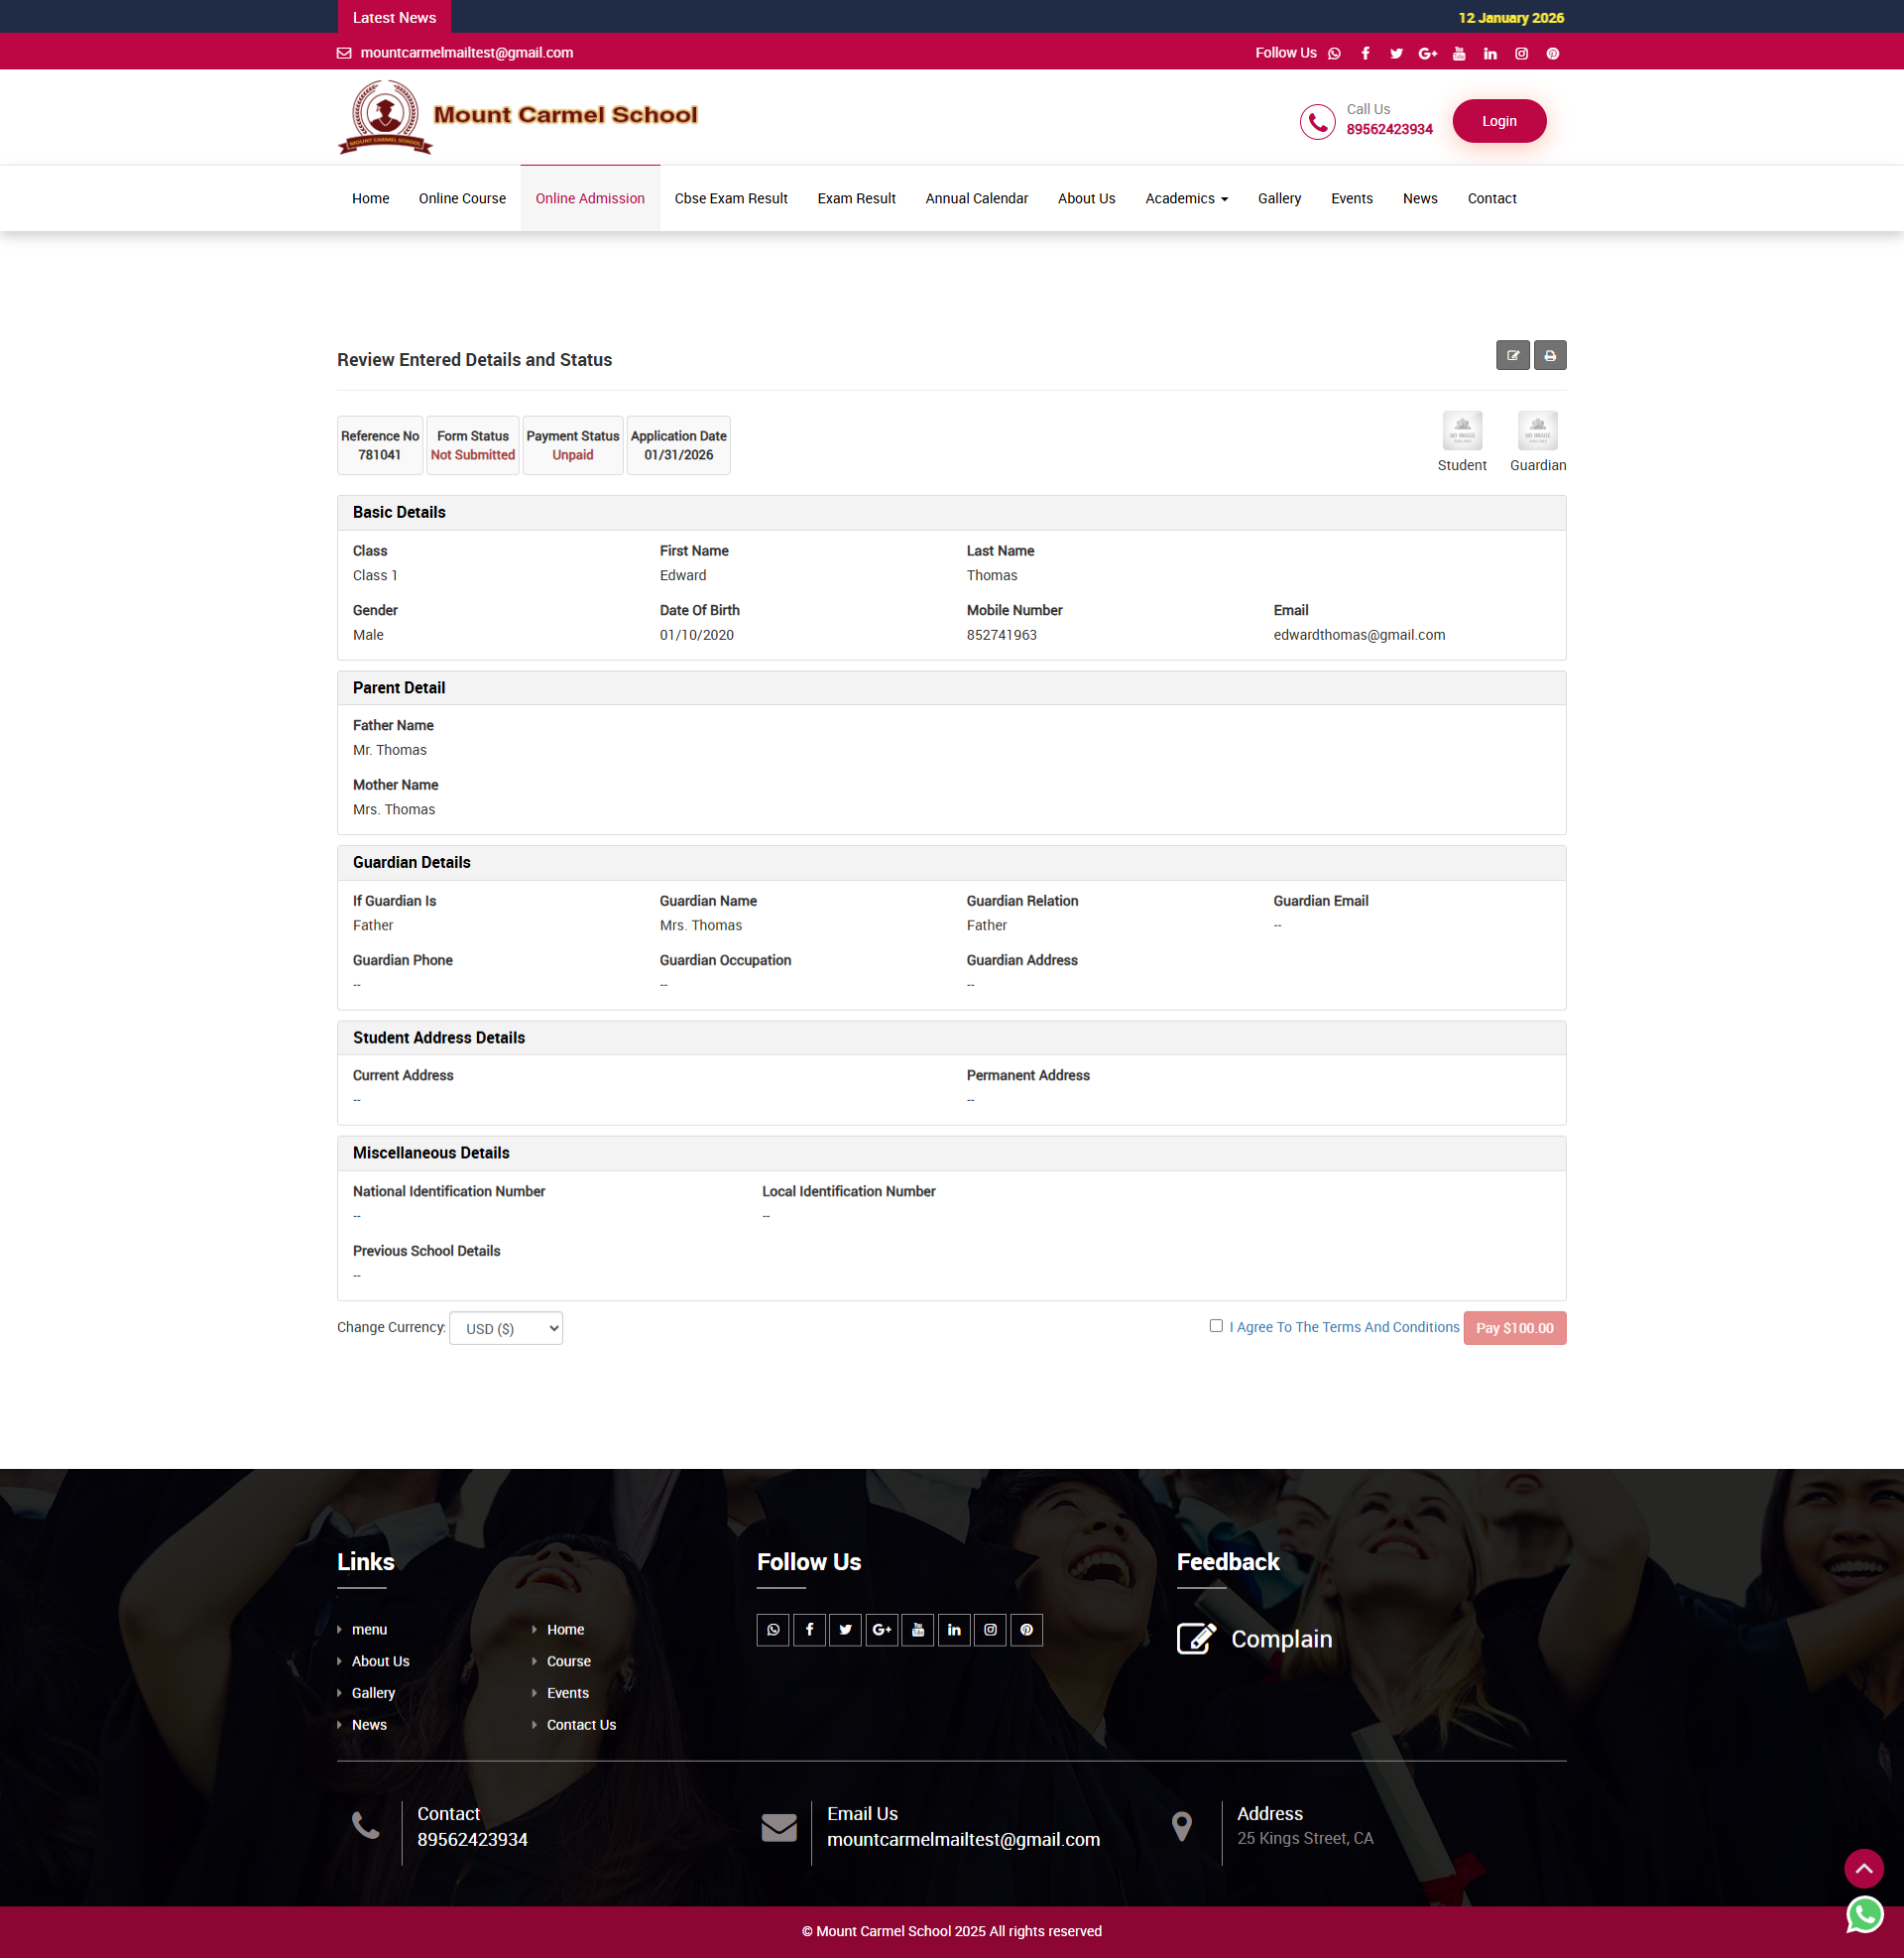Click the LinkedIn icon in the footer
Image resolution: width=1904 pixels, height=1958 pixels.
954,1629
